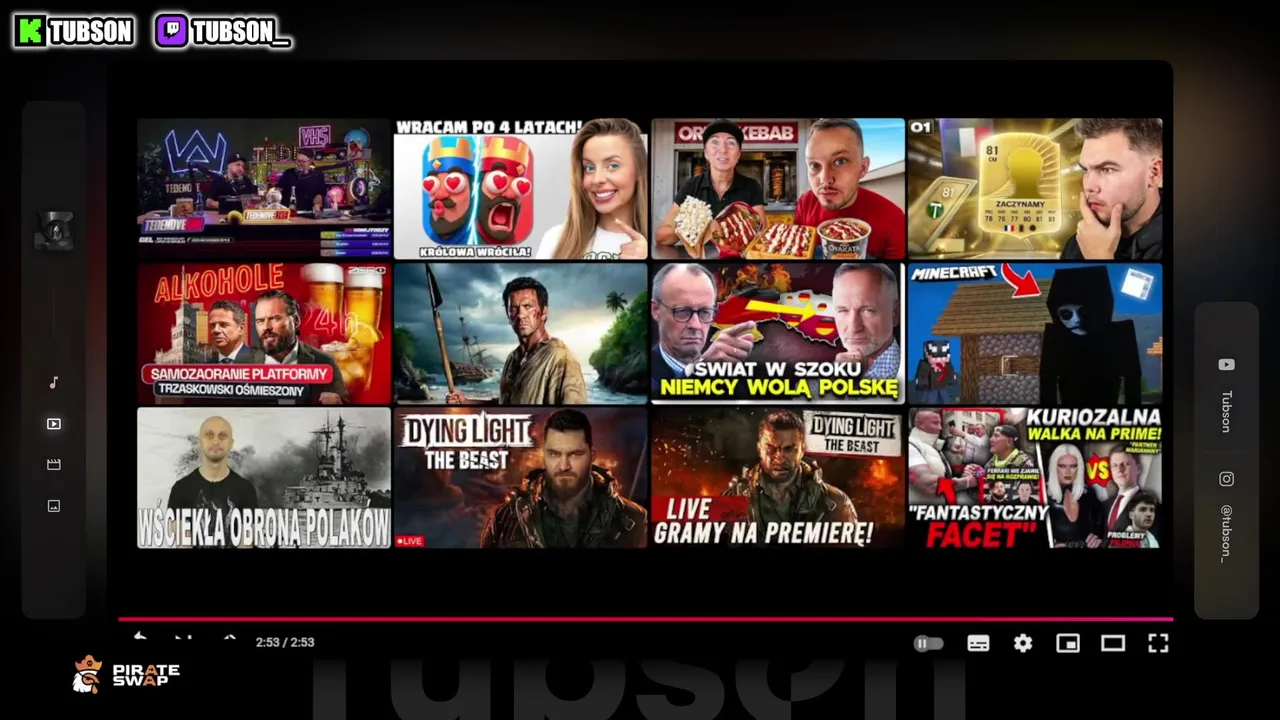The image size is (1280, 720).
Task: Click the Kick logo icon at top
Action: tap(30, 31)
